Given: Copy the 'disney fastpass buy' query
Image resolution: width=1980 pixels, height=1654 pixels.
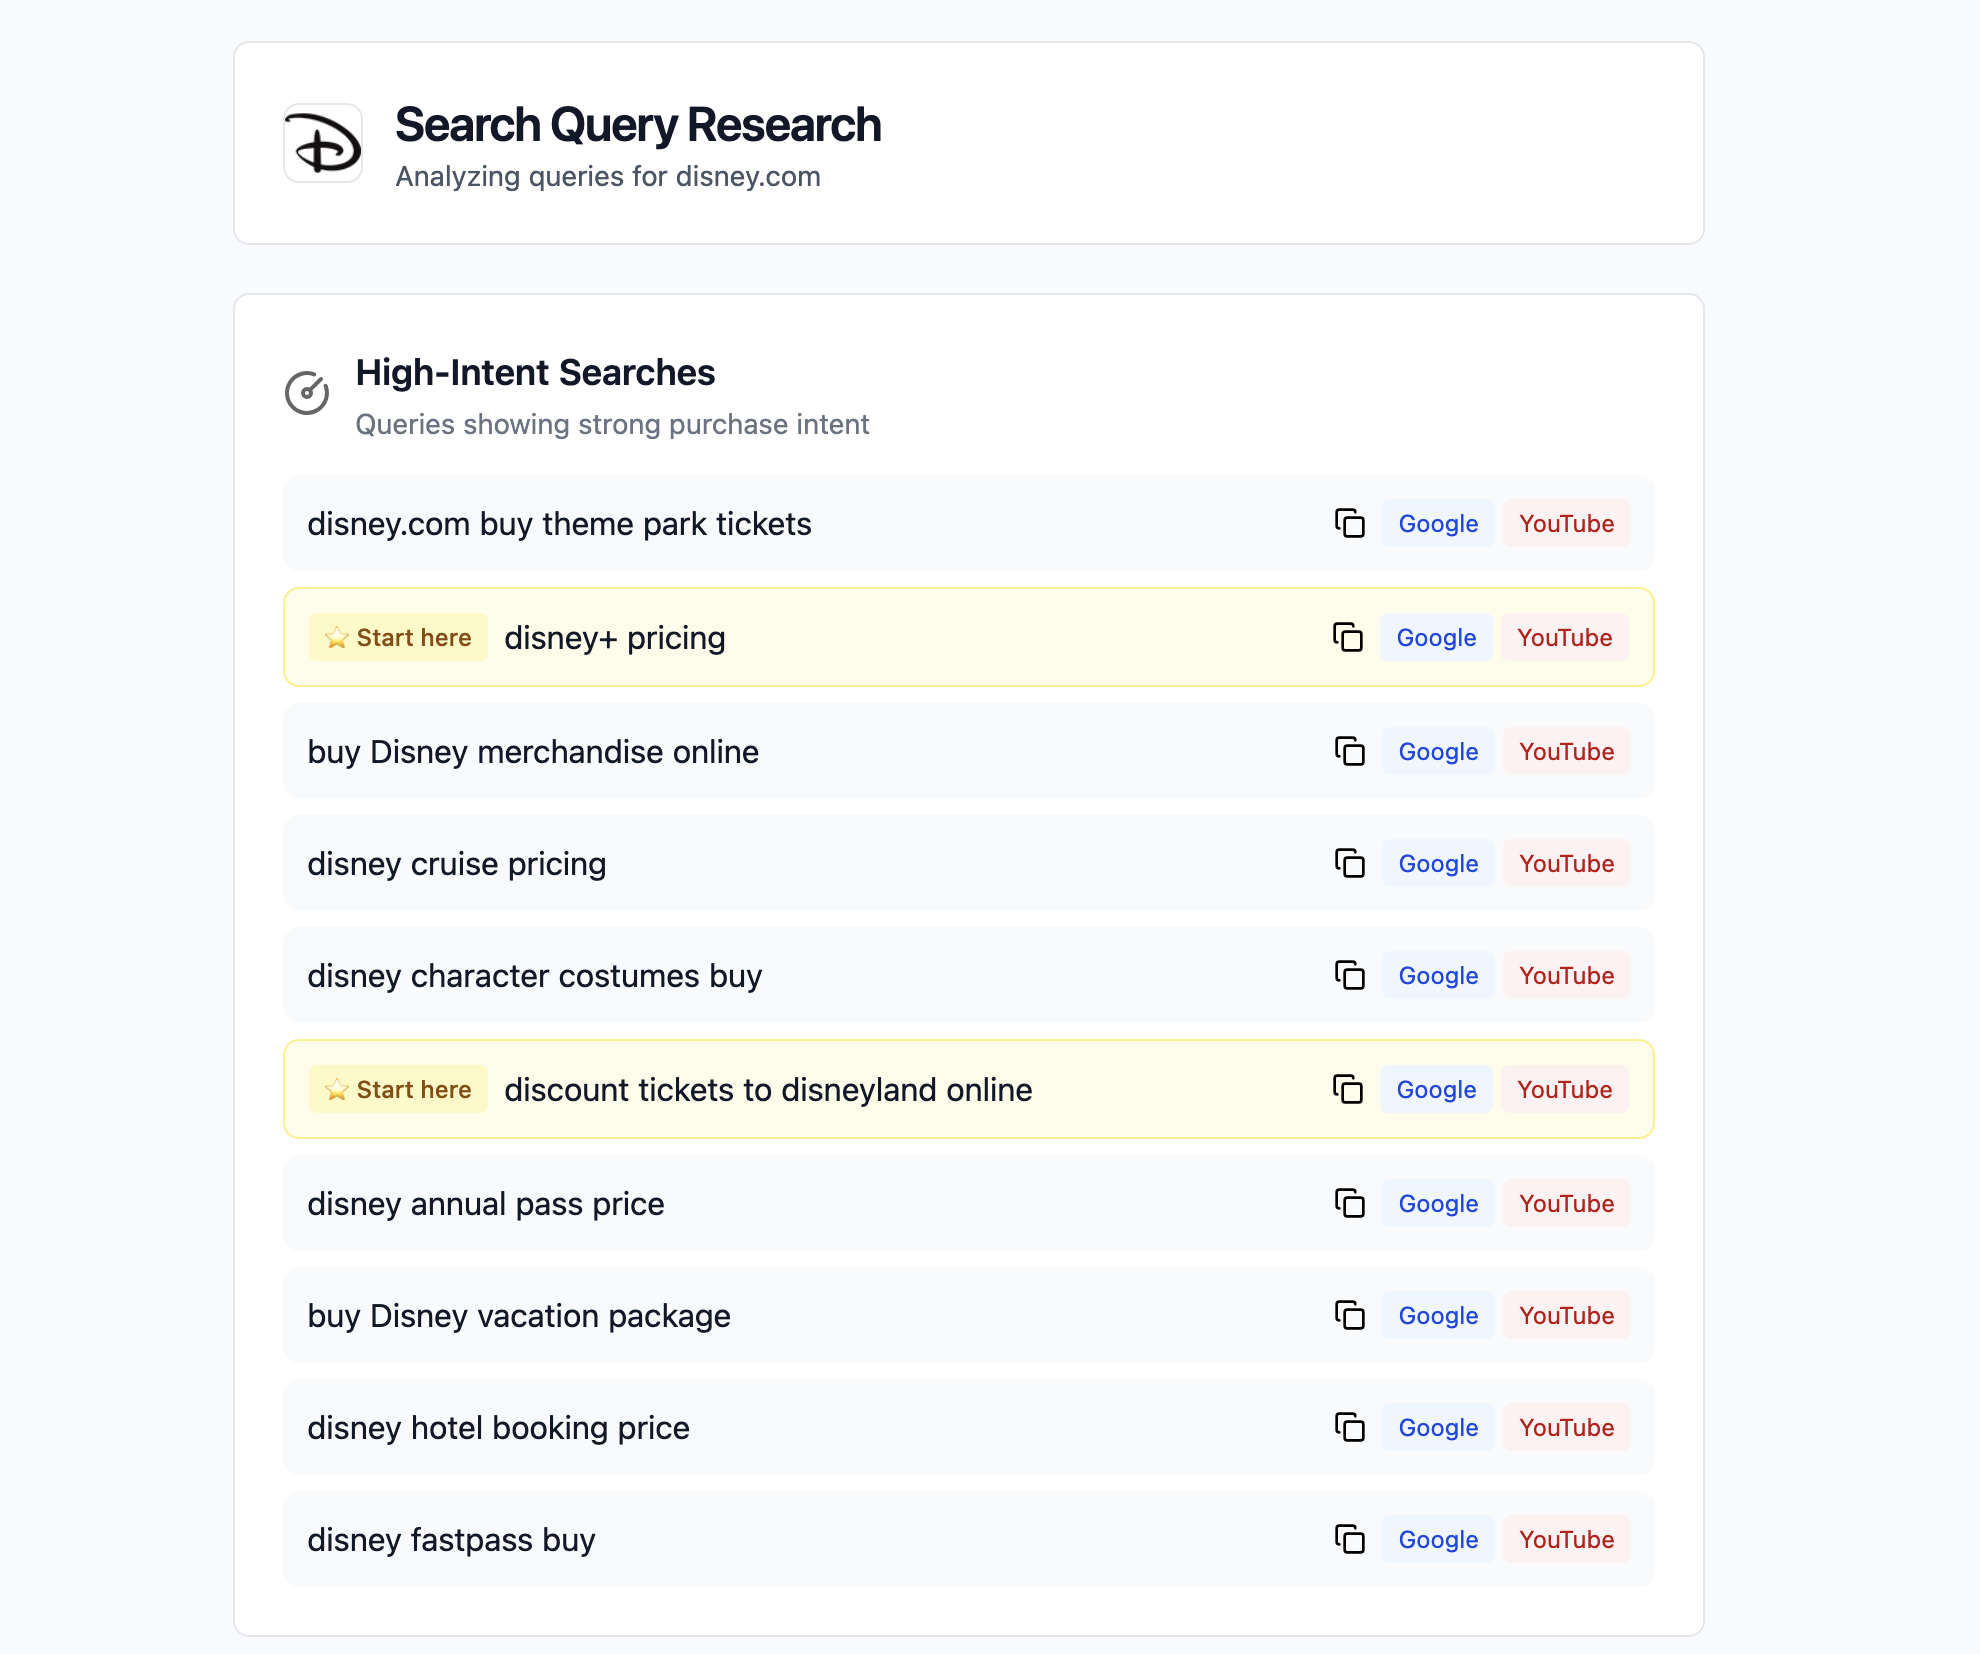Looking at the screenshot, I should 1349,1539.
